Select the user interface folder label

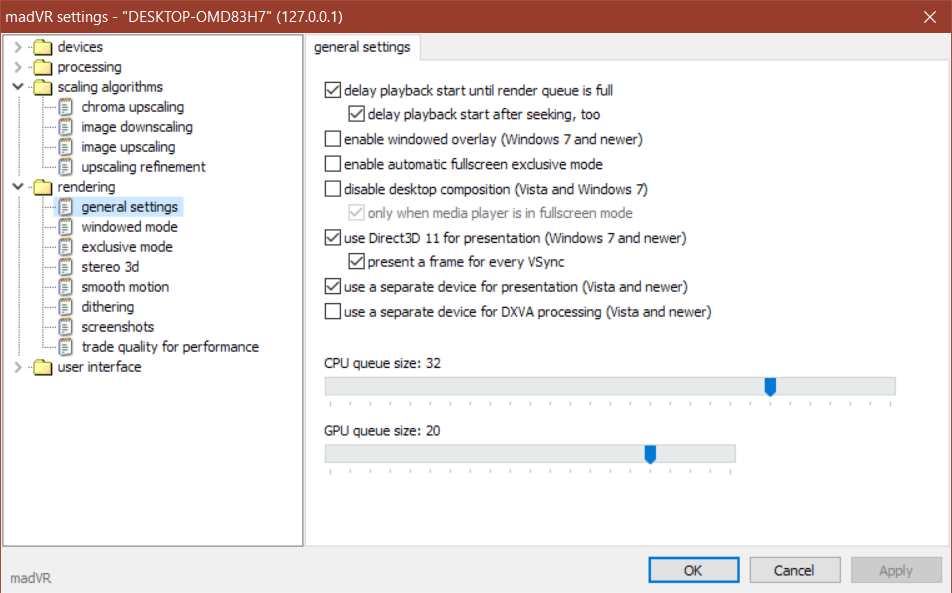(x=100, y=367)
